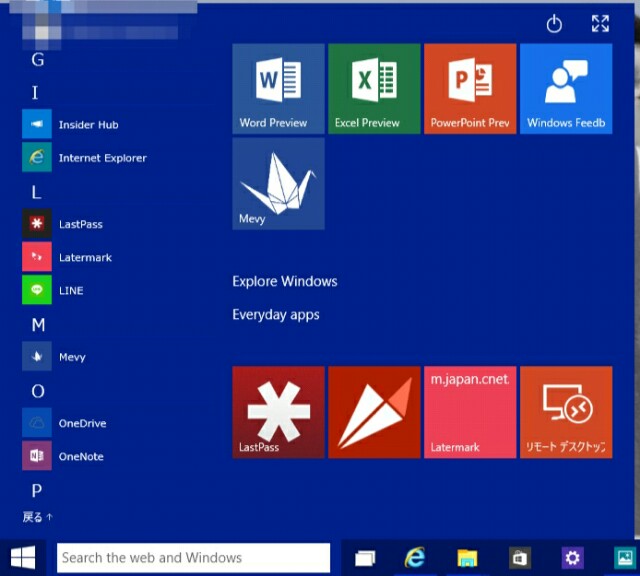Open Mevy by its list label
640x576 pixels.
click(x=72, y=357)
